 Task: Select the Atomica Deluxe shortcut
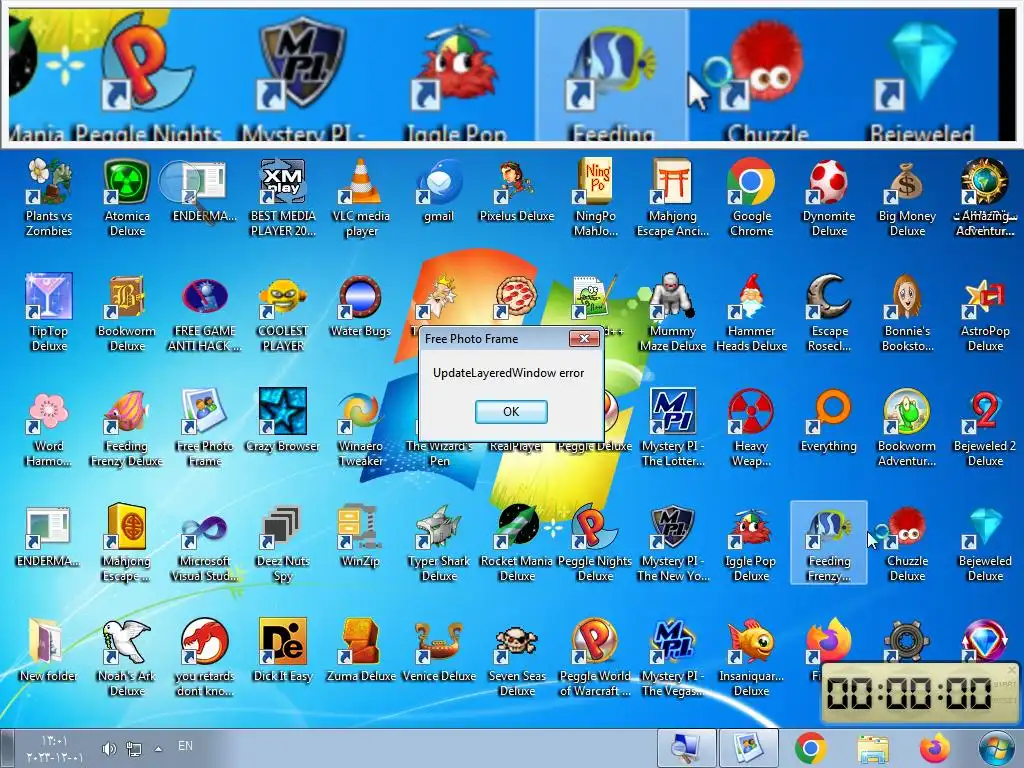127,198
